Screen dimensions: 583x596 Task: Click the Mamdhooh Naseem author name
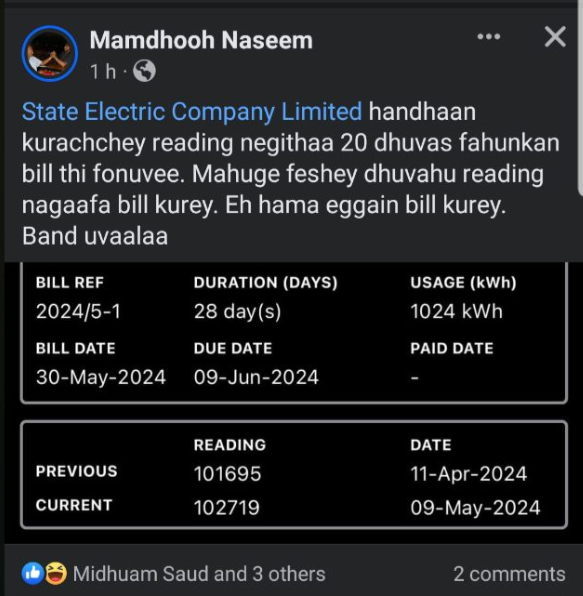pyautogui.click(x=201, y=40)
